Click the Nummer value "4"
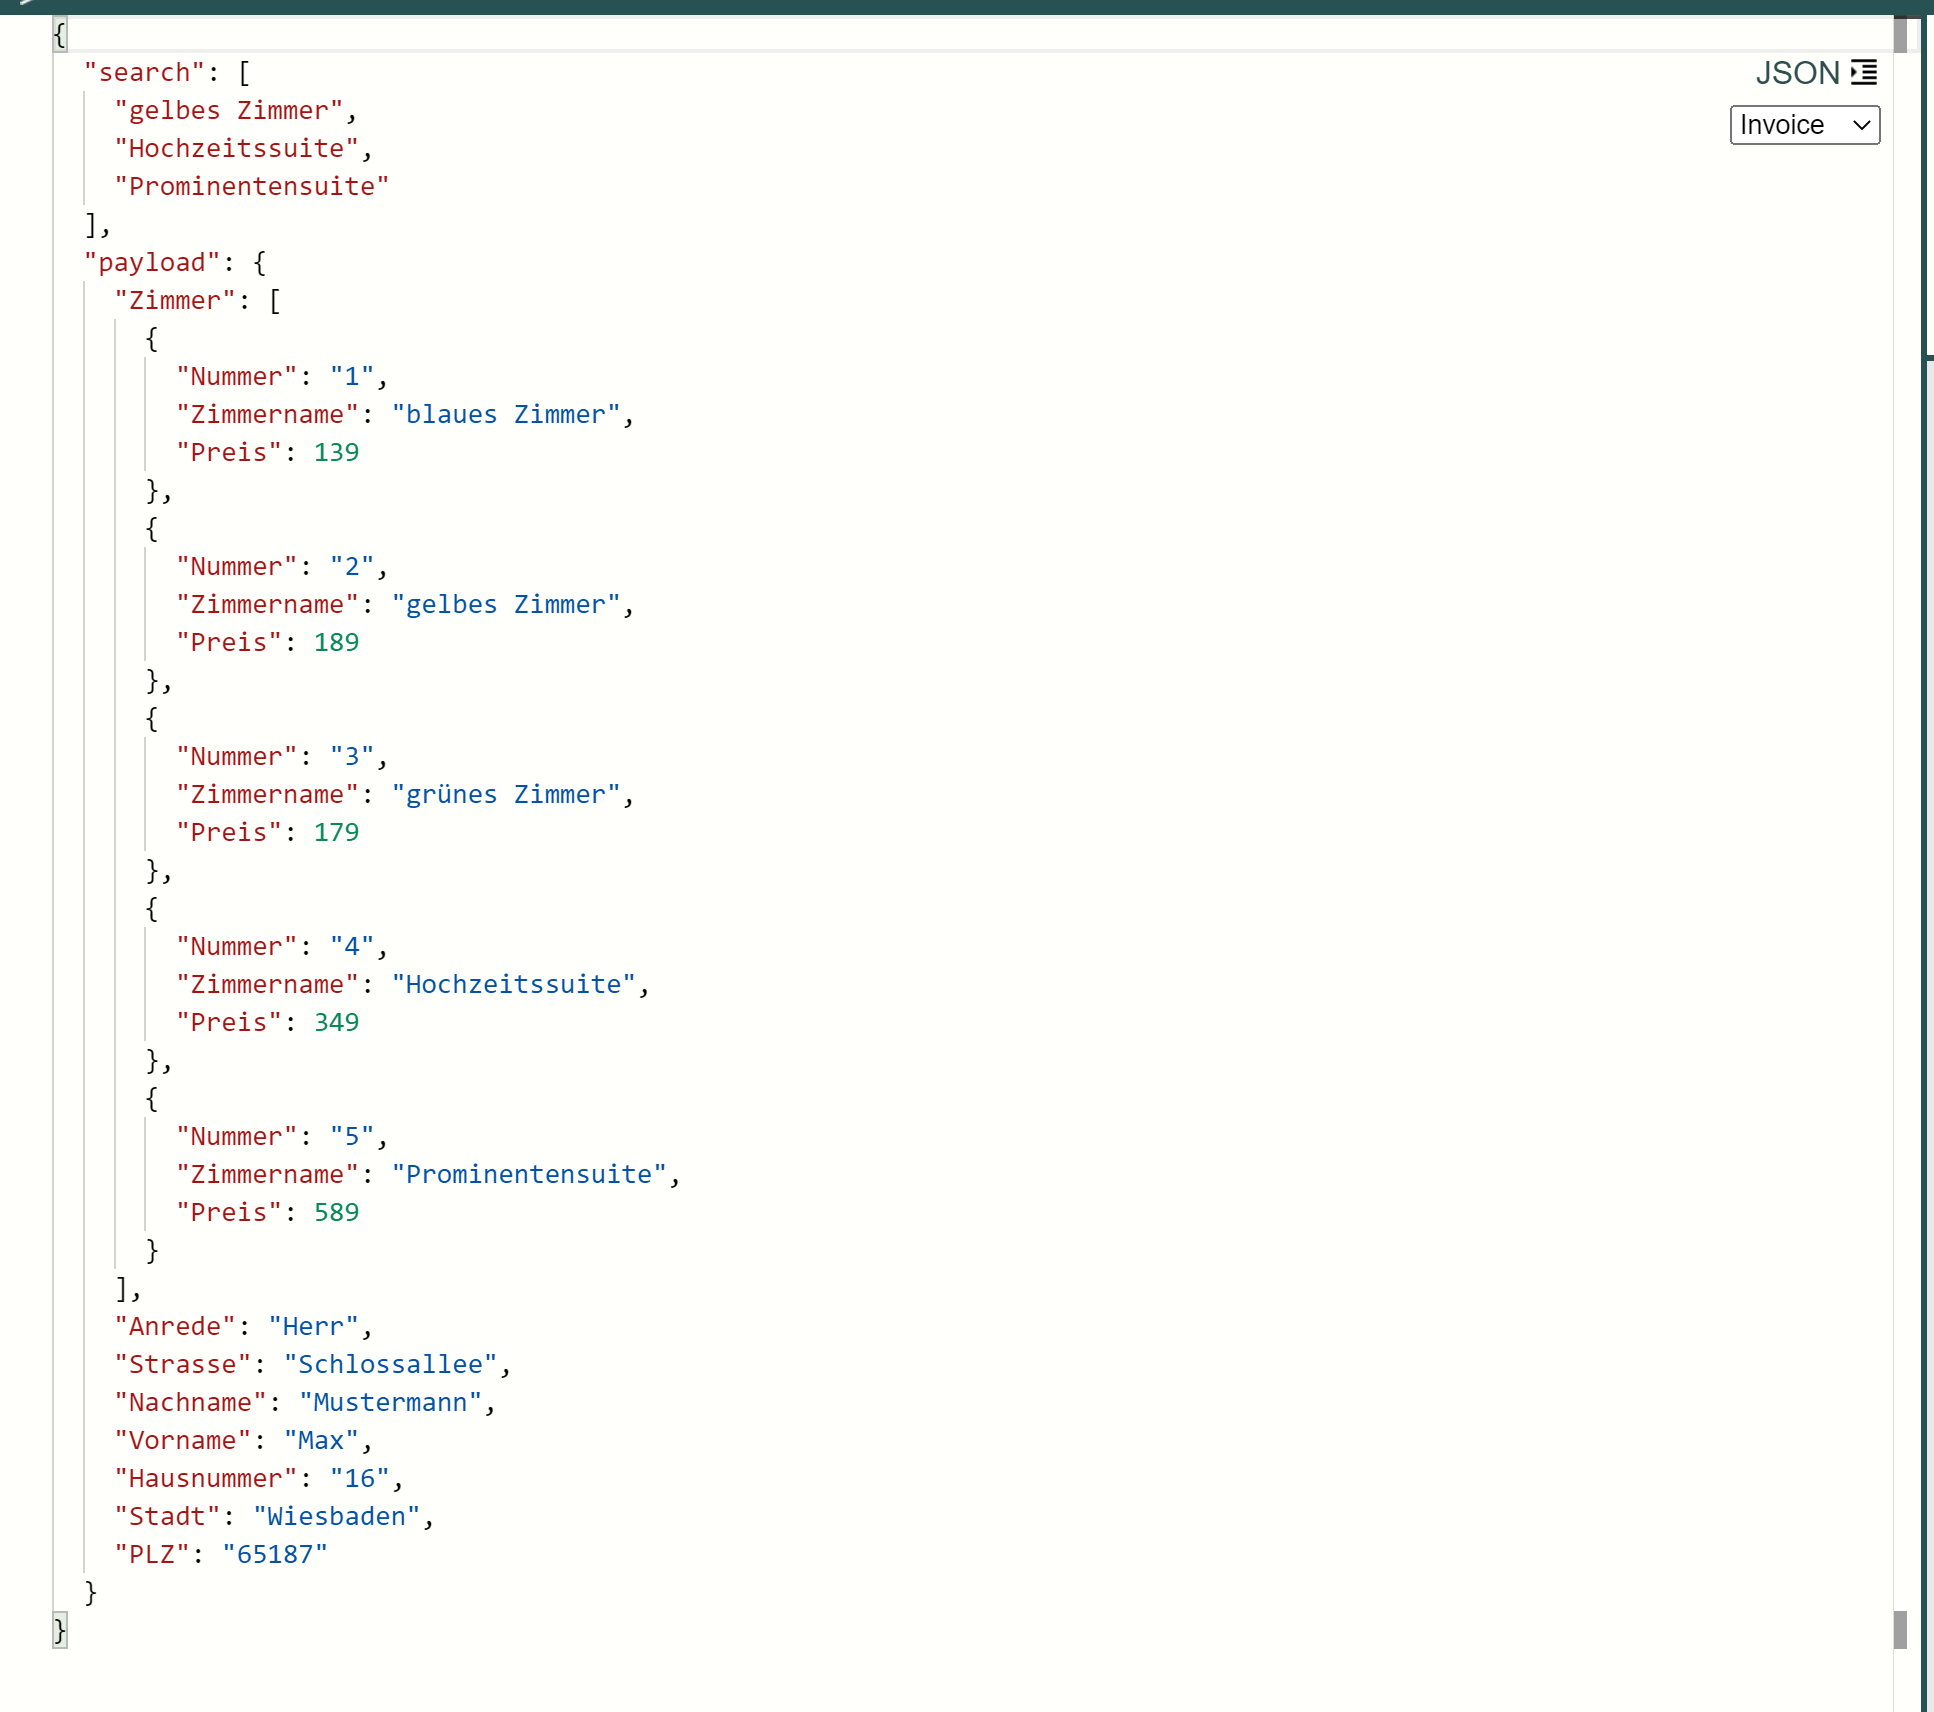 pyautogui.click(x=352, y=947)
